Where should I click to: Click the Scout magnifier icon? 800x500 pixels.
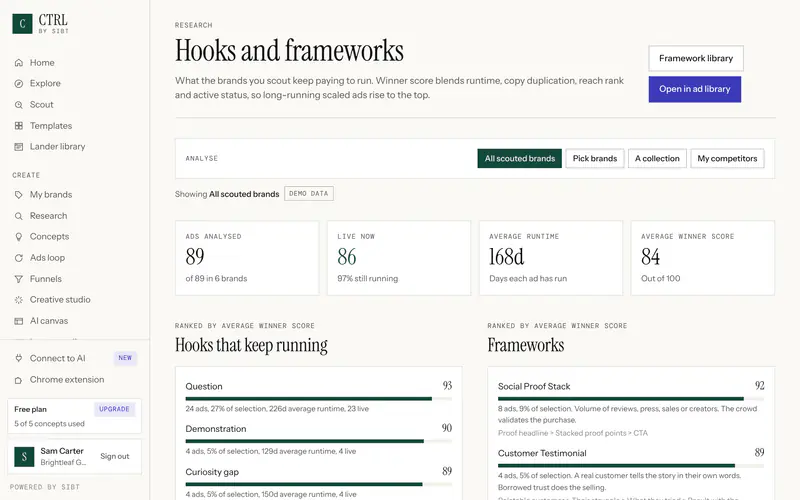pos(19,105)
